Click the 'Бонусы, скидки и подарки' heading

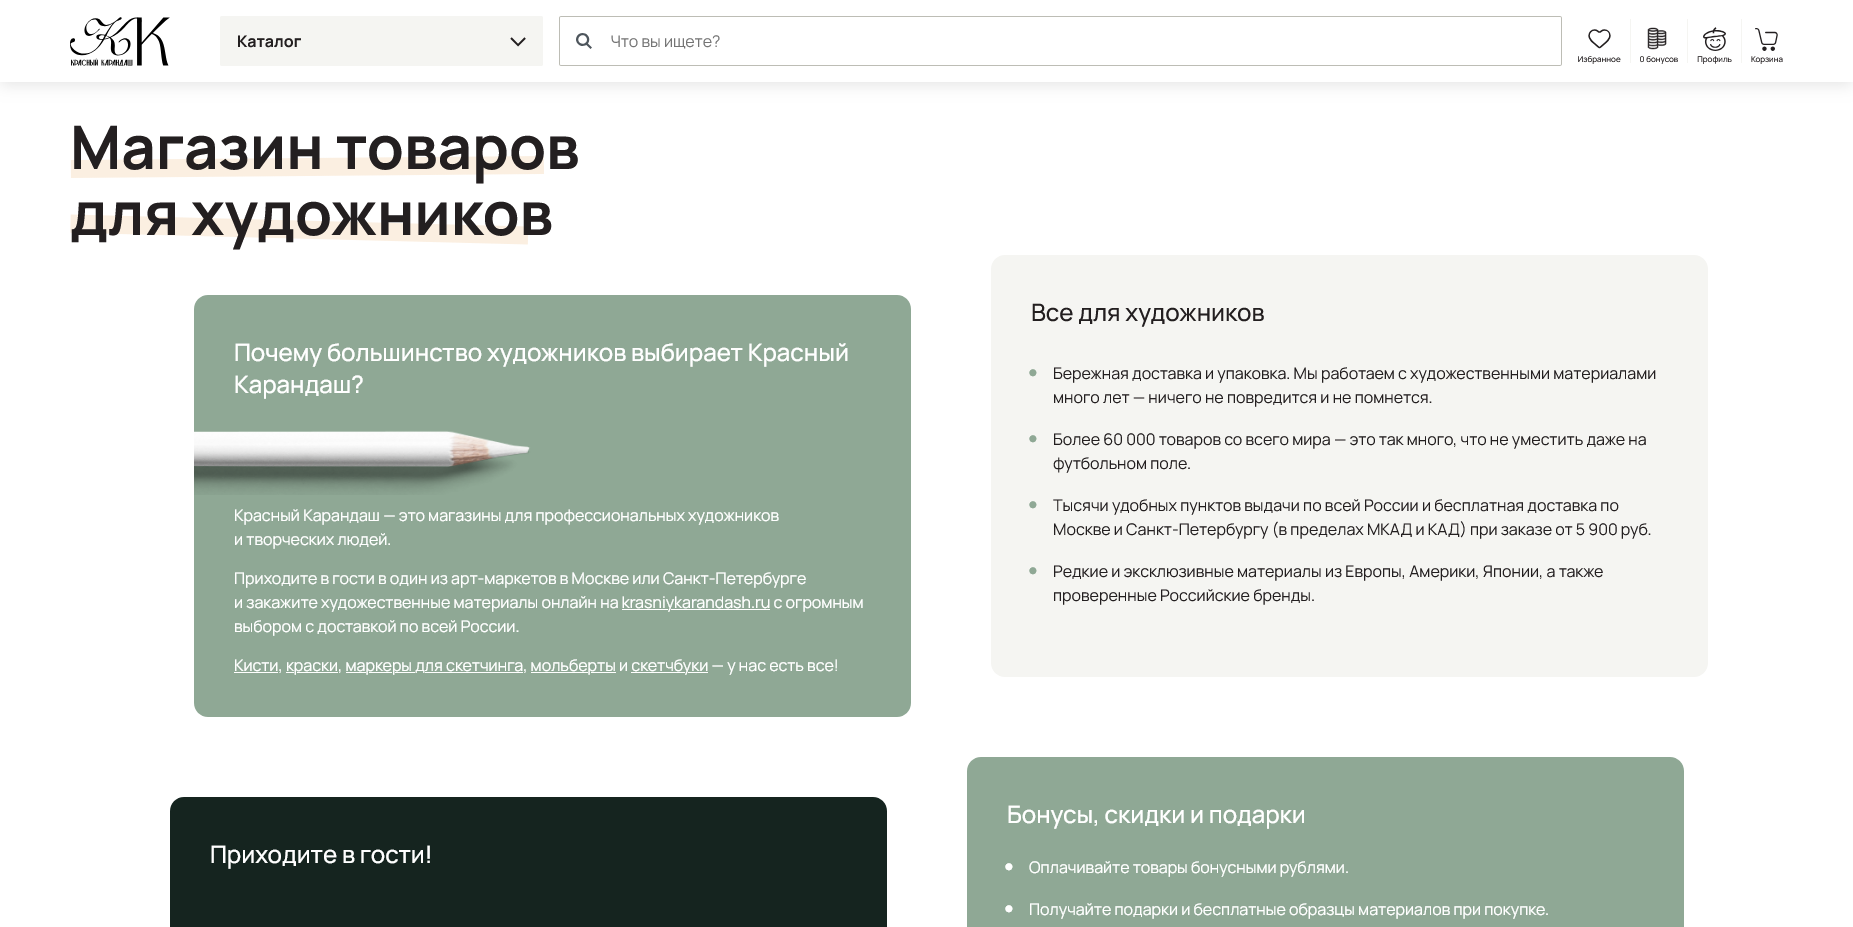click(1156, 814)
